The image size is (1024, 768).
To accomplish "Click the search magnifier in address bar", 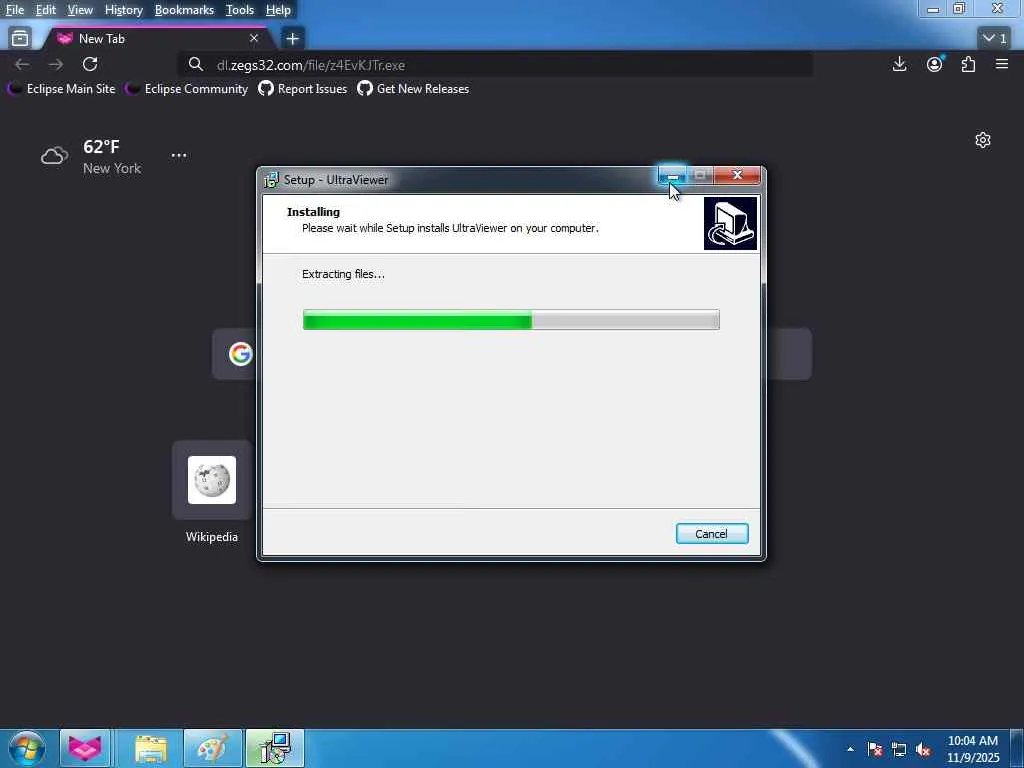I will pos(196,64).
